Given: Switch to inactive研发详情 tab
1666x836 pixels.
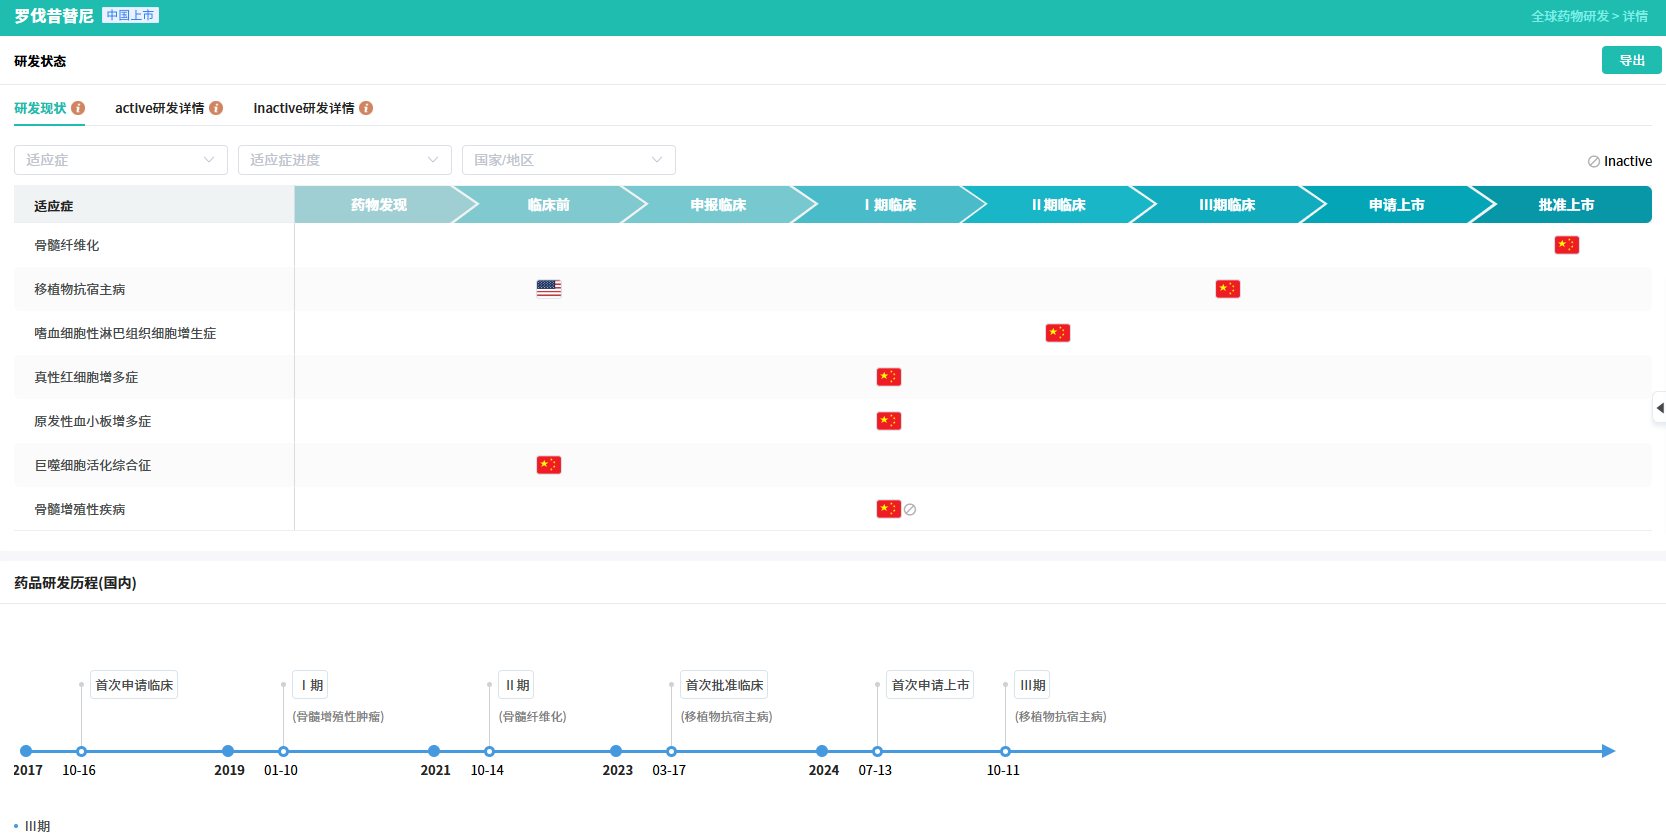Looking at the screenshot, I should (x=303, y=108).
